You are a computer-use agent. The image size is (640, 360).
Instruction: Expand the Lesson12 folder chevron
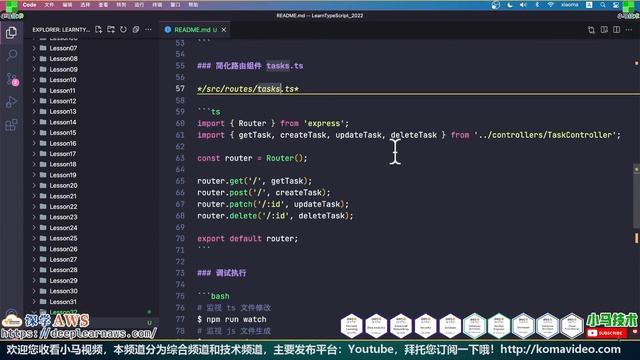tap(34, 101)
